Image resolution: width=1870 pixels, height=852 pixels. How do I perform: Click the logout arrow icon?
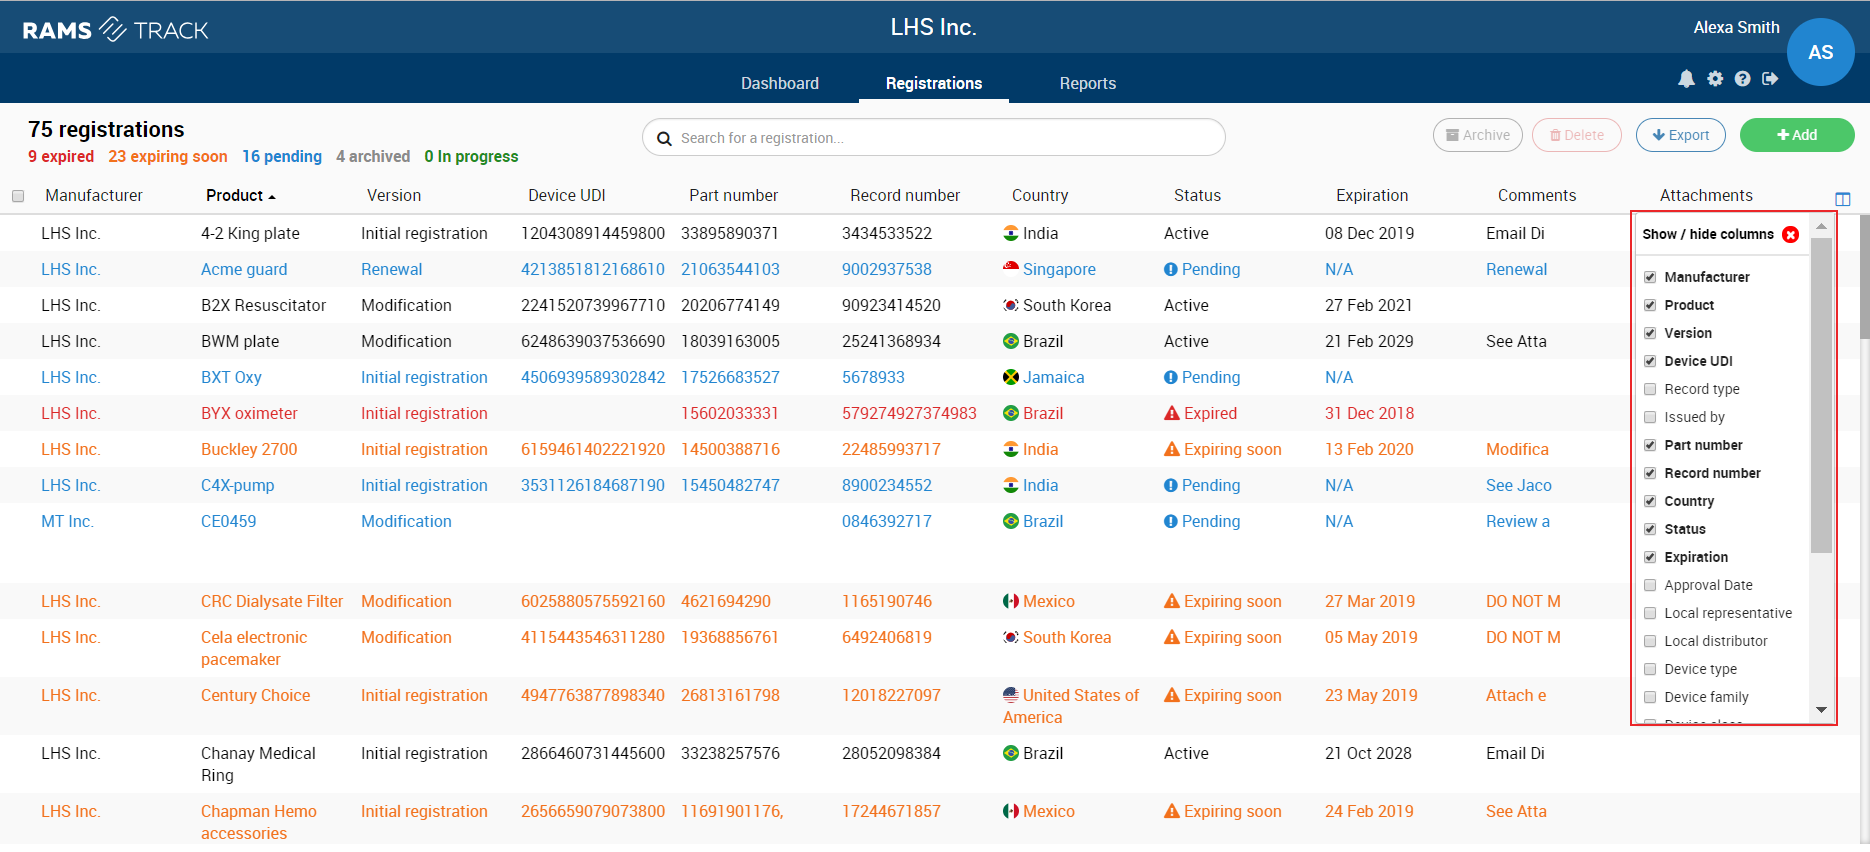click(1770, 79)
